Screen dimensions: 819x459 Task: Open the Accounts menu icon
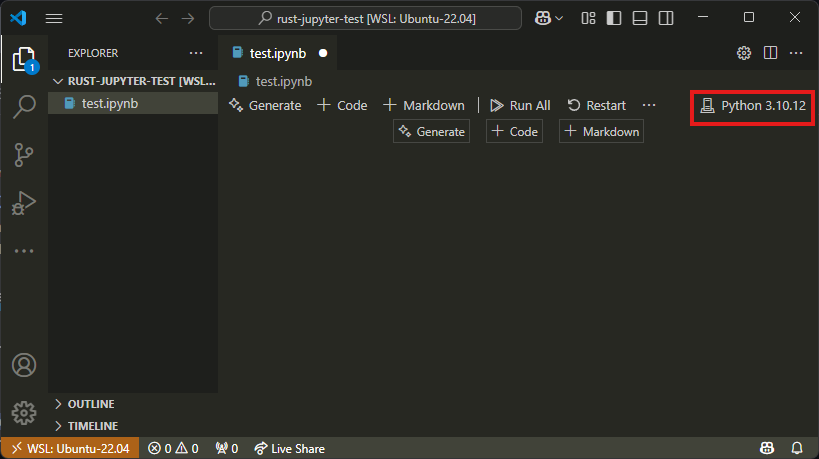coord(24,365)
